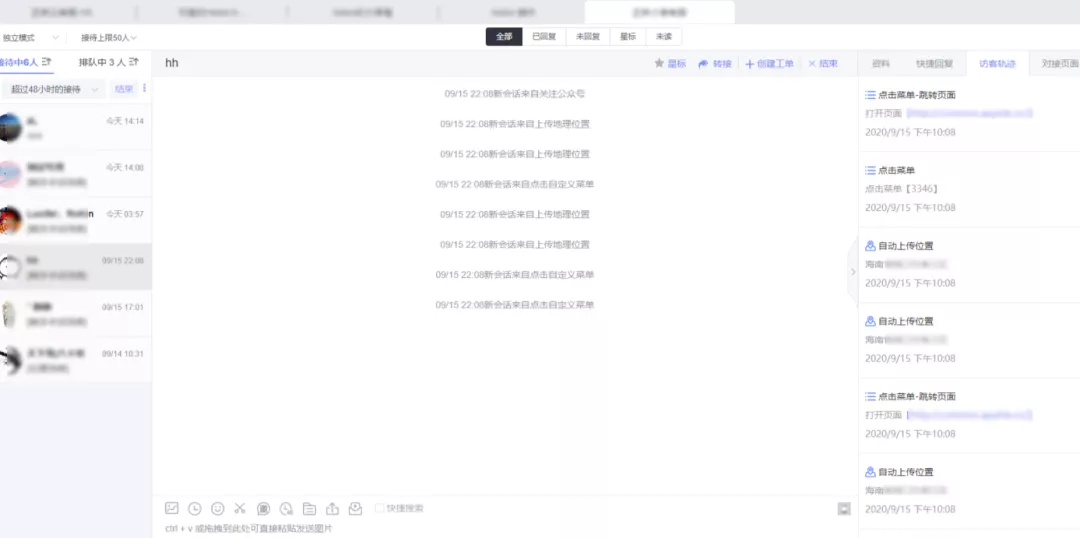1080x538 pixels.
Task: Click 结束 in the chat header
Action: coord(829,63)
